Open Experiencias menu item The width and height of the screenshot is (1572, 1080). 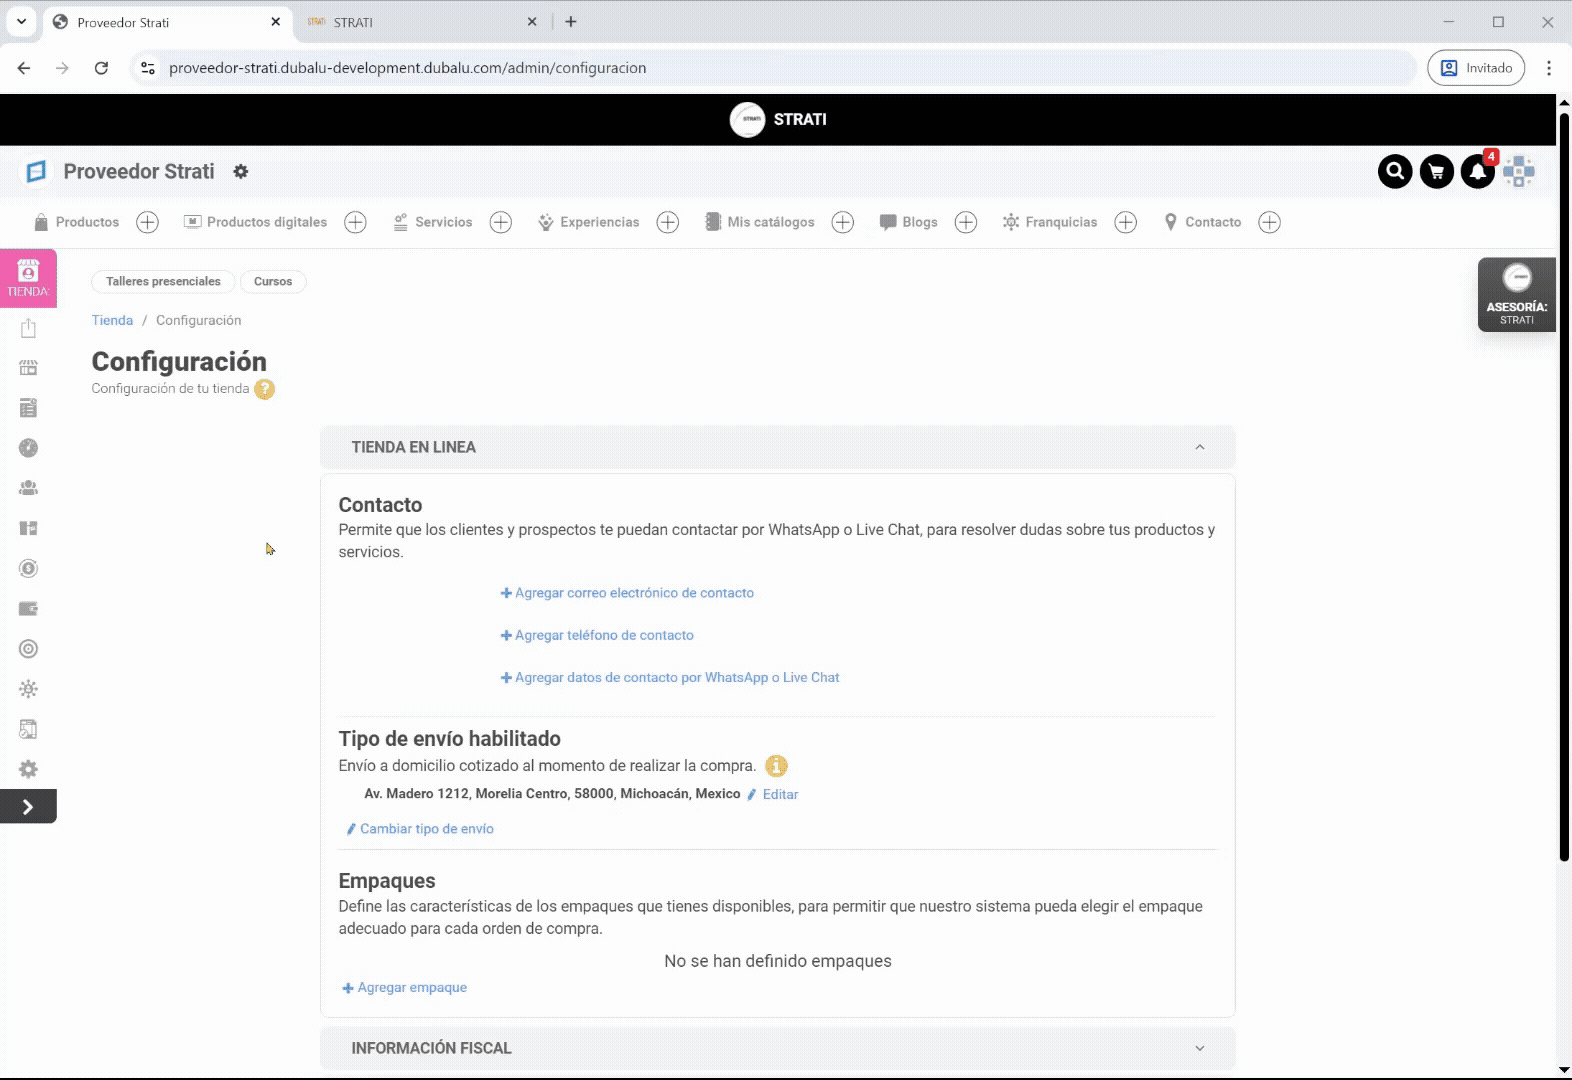click(589, 222)
